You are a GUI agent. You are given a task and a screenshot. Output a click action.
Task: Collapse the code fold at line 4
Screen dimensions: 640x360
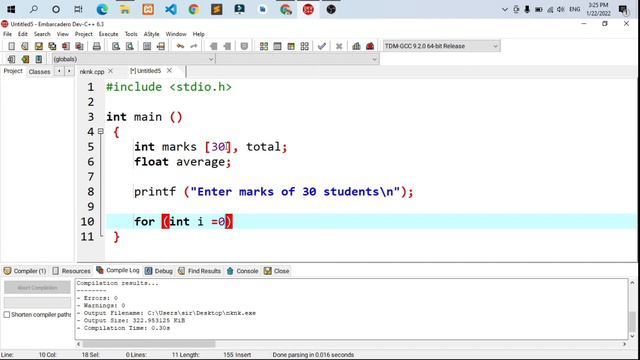[101, 131]
